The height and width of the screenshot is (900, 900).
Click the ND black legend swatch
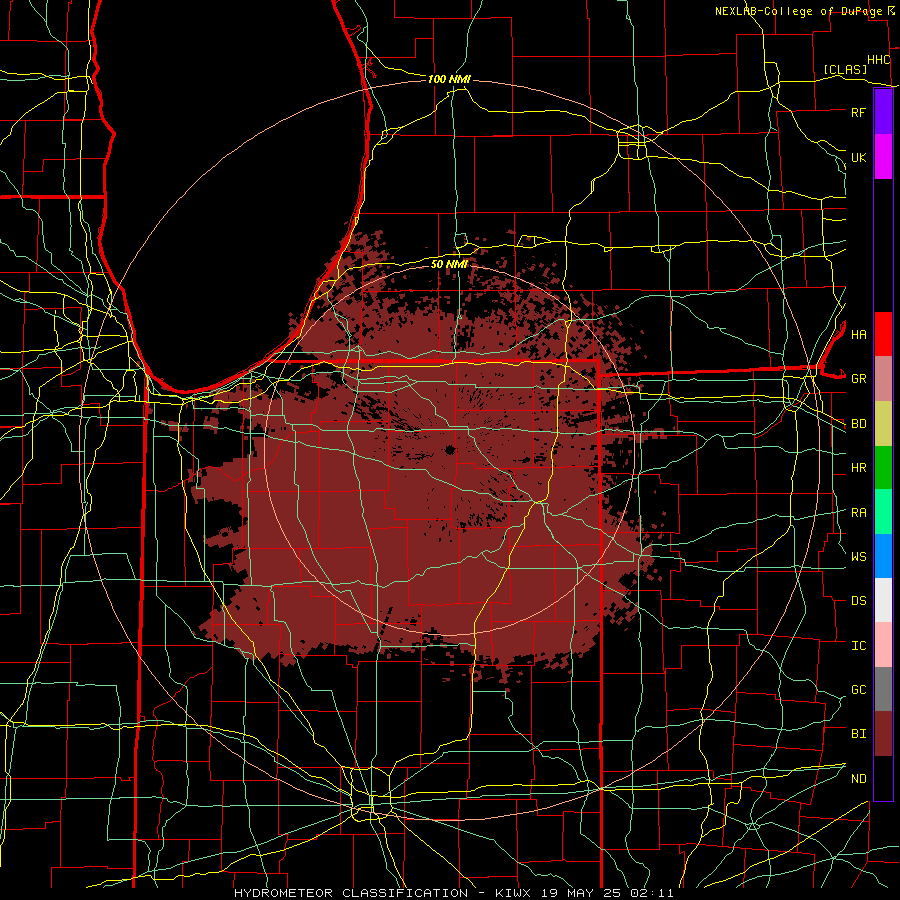883,778
